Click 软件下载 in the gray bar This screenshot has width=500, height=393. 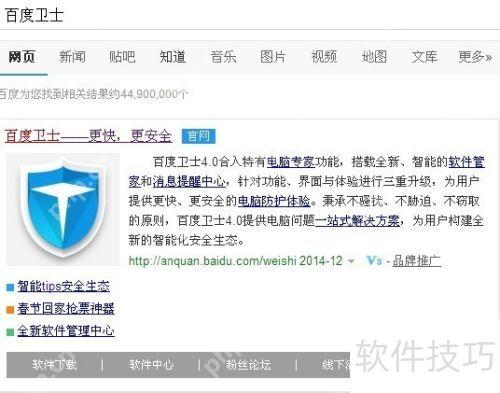[55, 365]
